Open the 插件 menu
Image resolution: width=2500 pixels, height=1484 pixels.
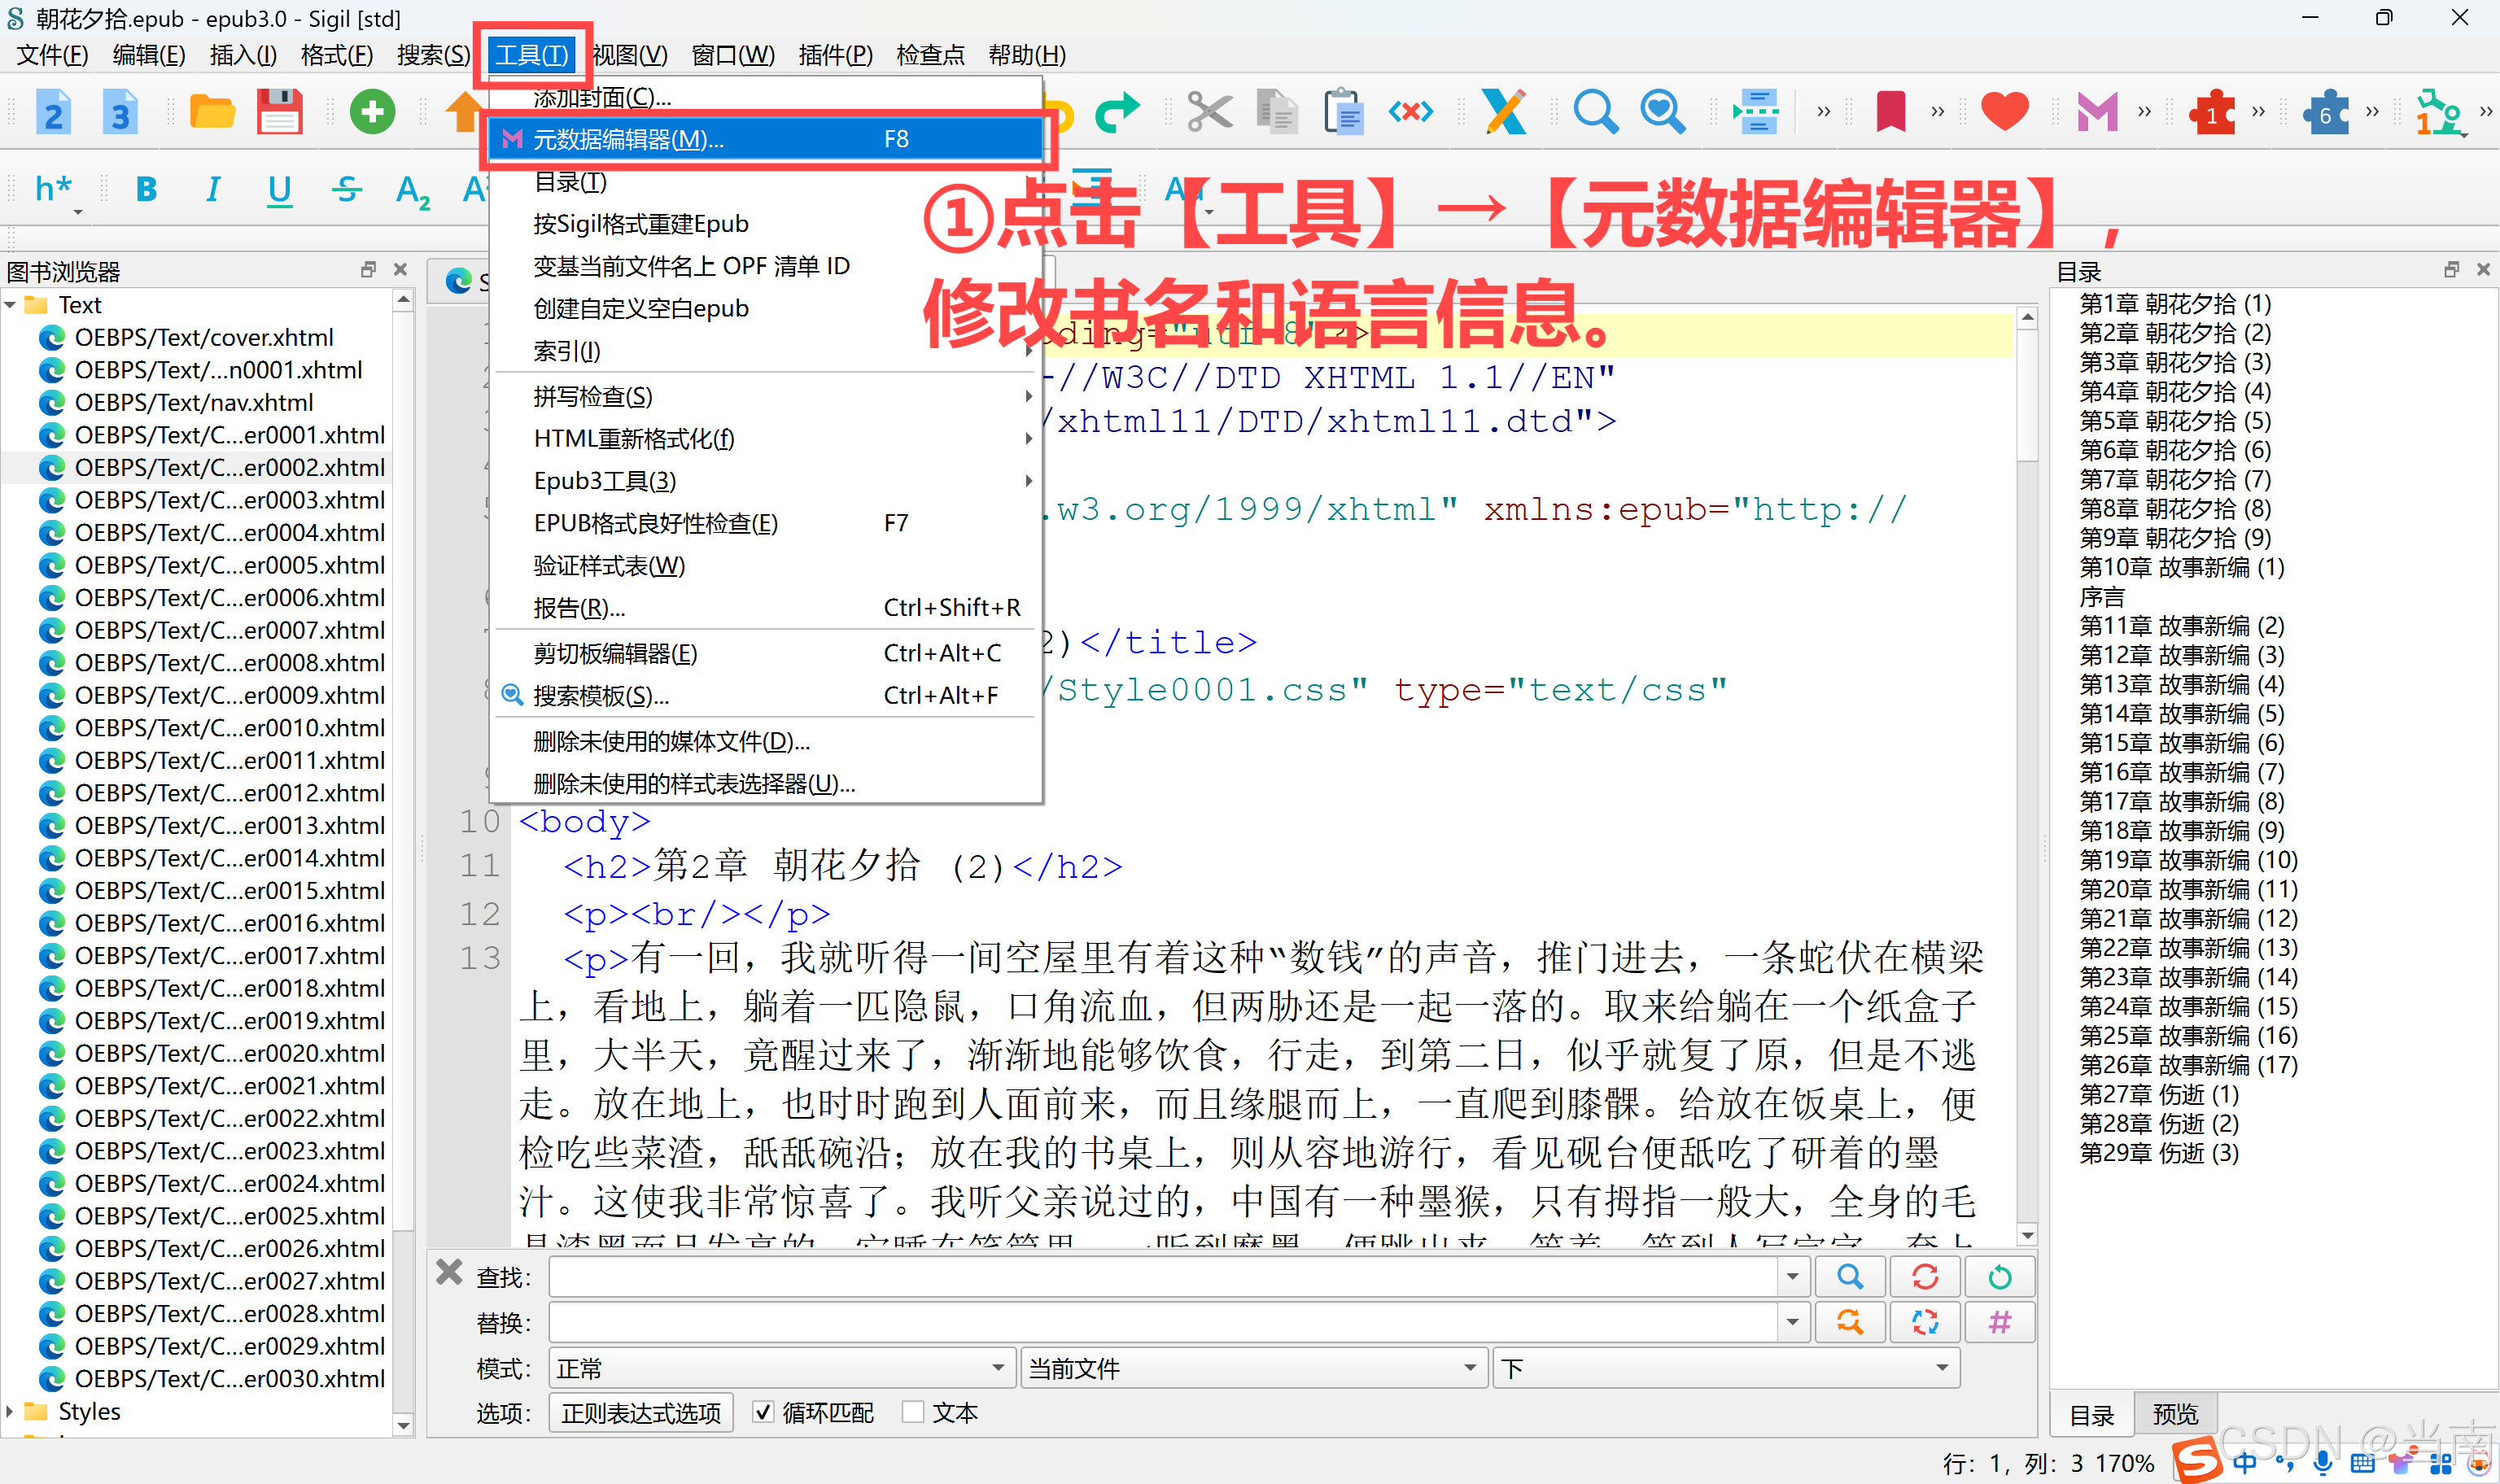coord(835,55)
